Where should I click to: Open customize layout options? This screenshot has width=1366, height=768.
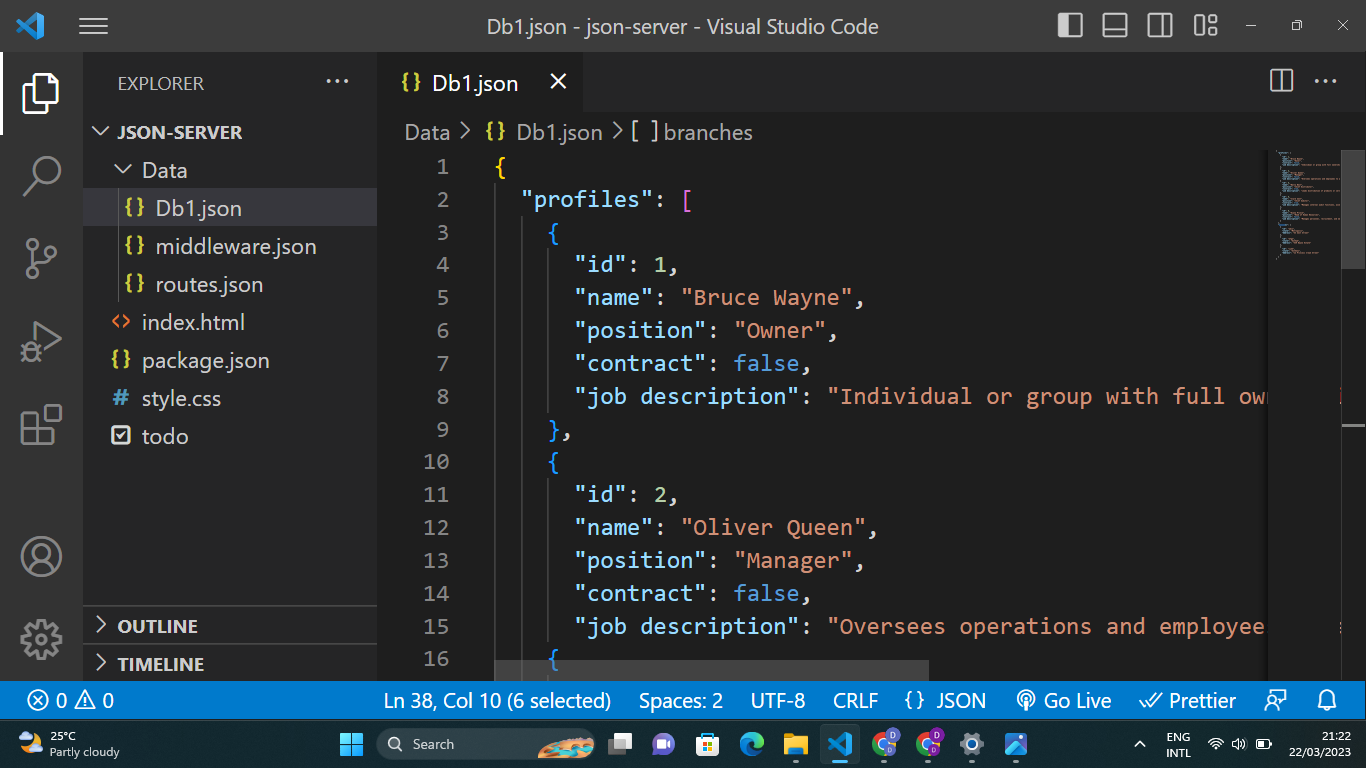tap(1206, 26)
